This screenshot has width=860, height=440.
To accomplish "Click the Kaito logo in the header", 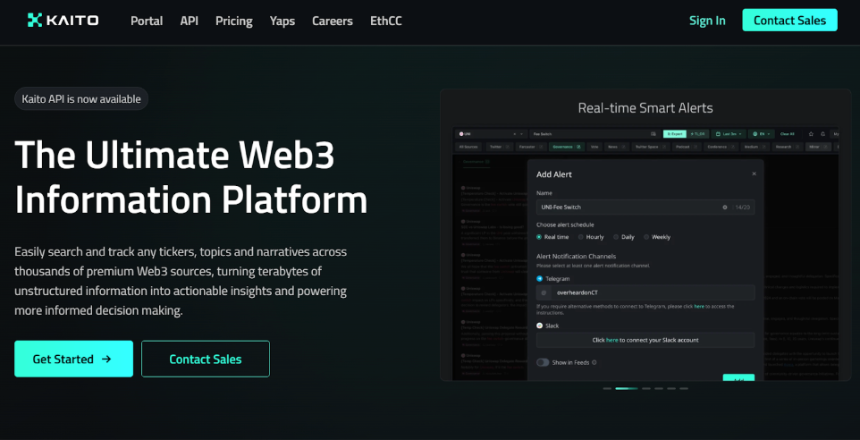I will pyautogui.click(x=63, y=20).
